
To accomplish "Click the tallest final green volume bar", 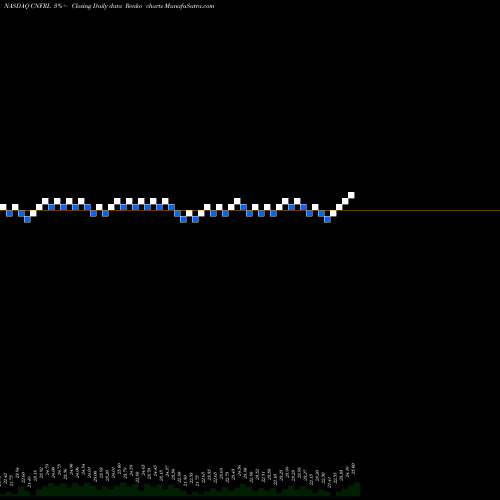I will [x=357, y=489].
